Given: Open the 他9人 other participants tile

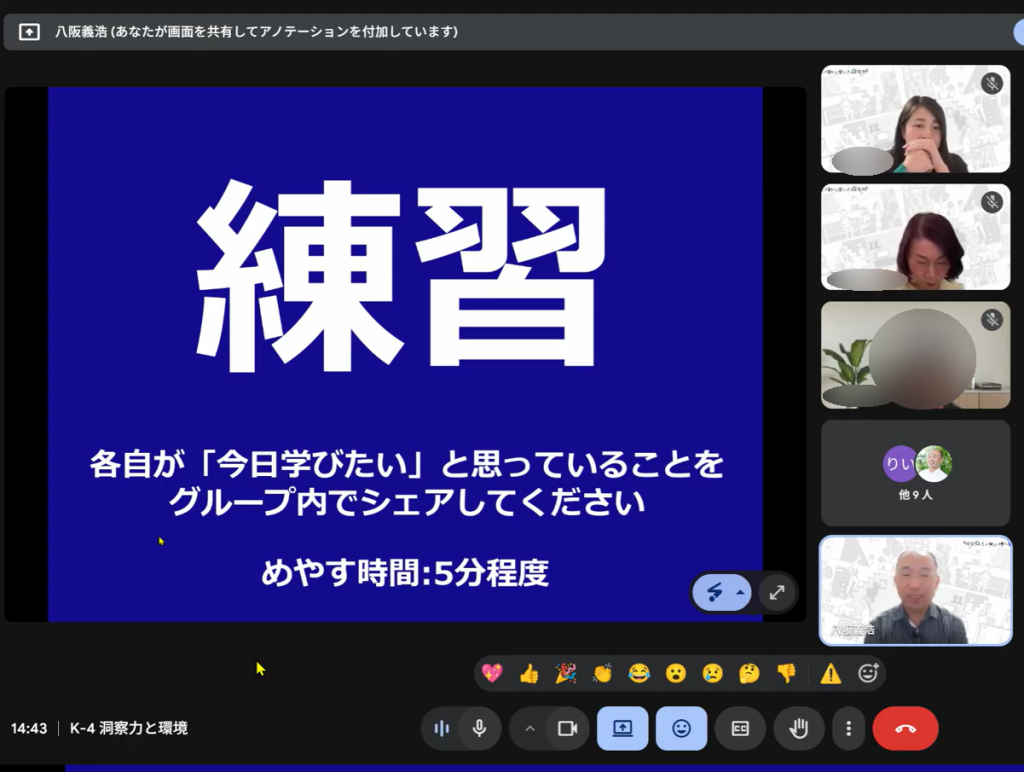Looking at the screenshot, I should coord(916,473).
